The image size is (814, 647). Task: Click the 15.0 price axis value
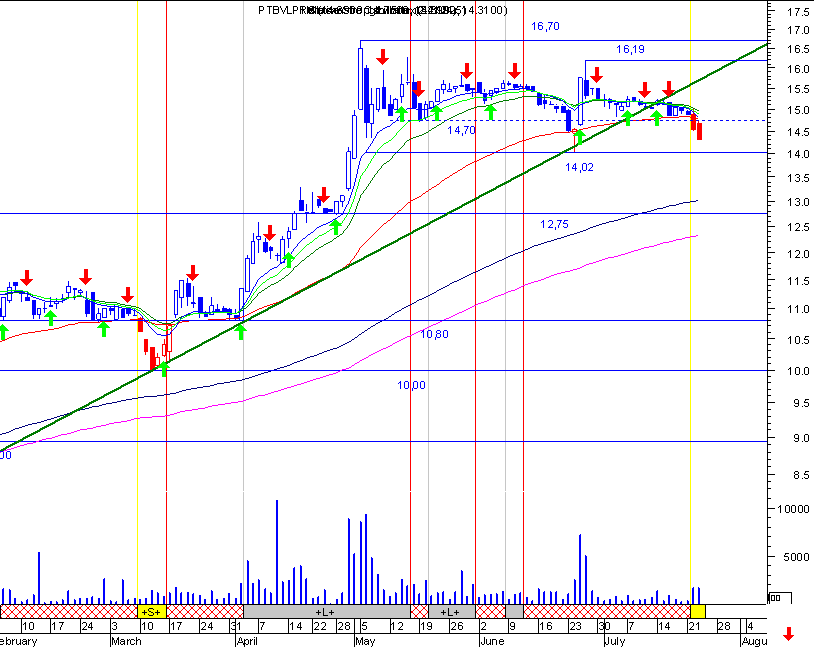pyautogui.click(x=798, y=110)
